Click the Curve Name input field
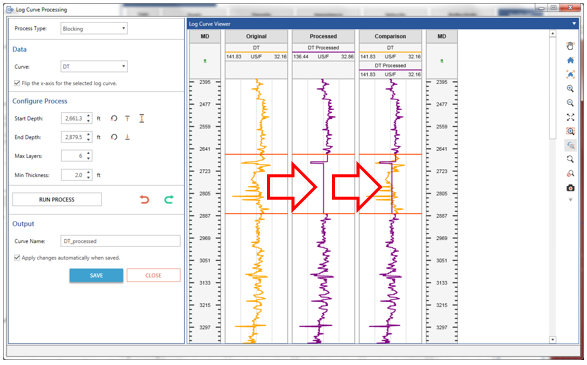Image resolution: width=587 pixels, height=365 pixels. pos(120,241)
